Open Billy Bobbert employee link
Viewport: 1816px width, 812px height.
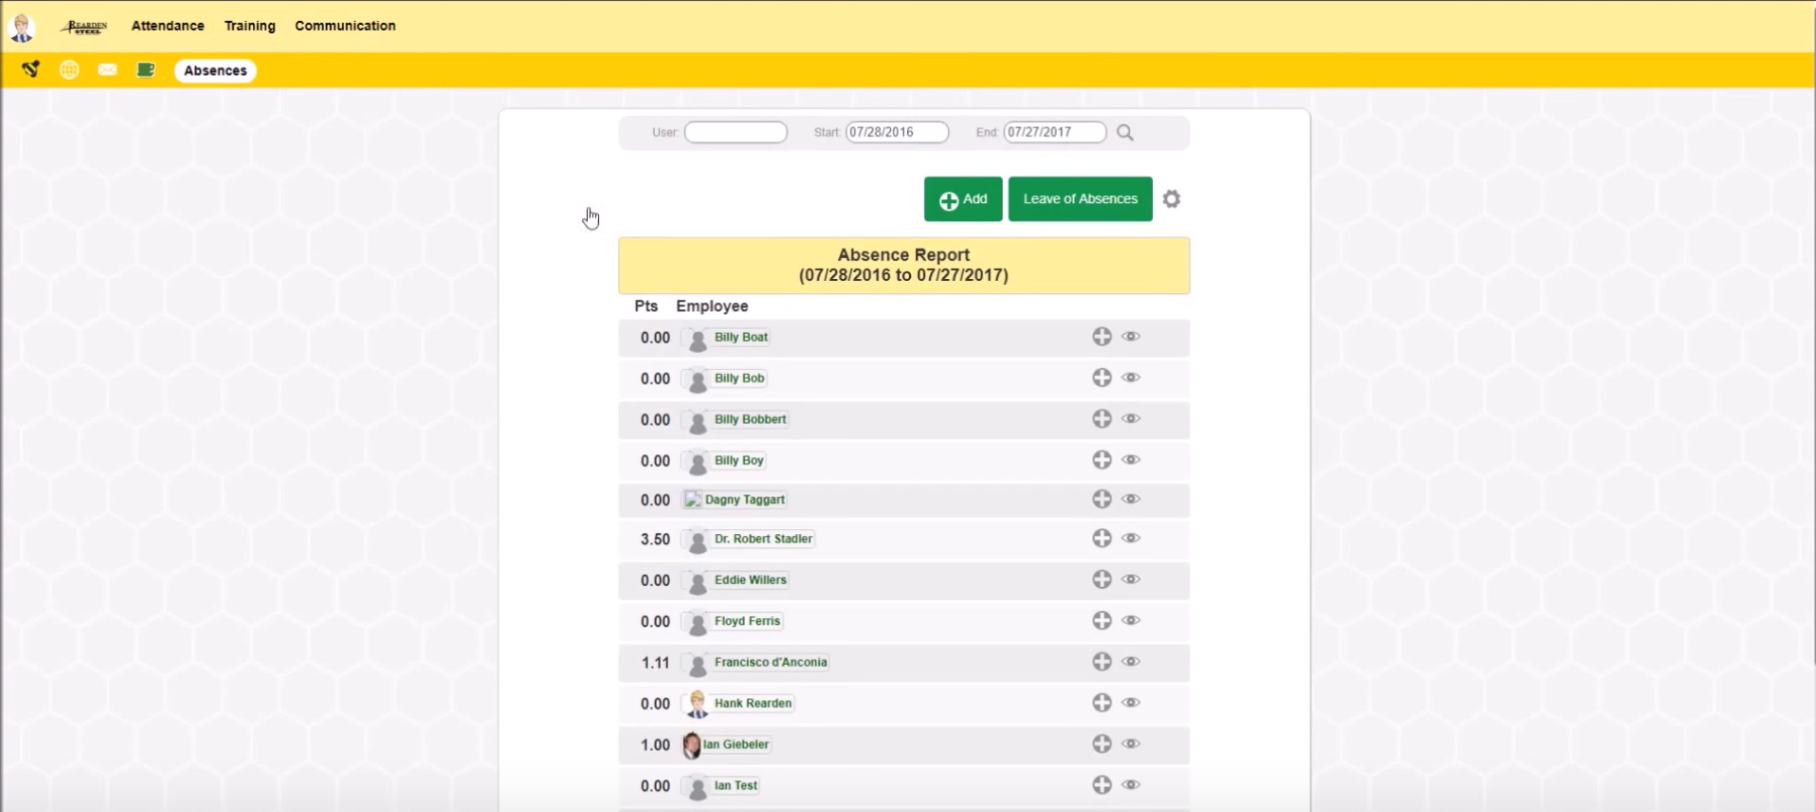point(750,419)
